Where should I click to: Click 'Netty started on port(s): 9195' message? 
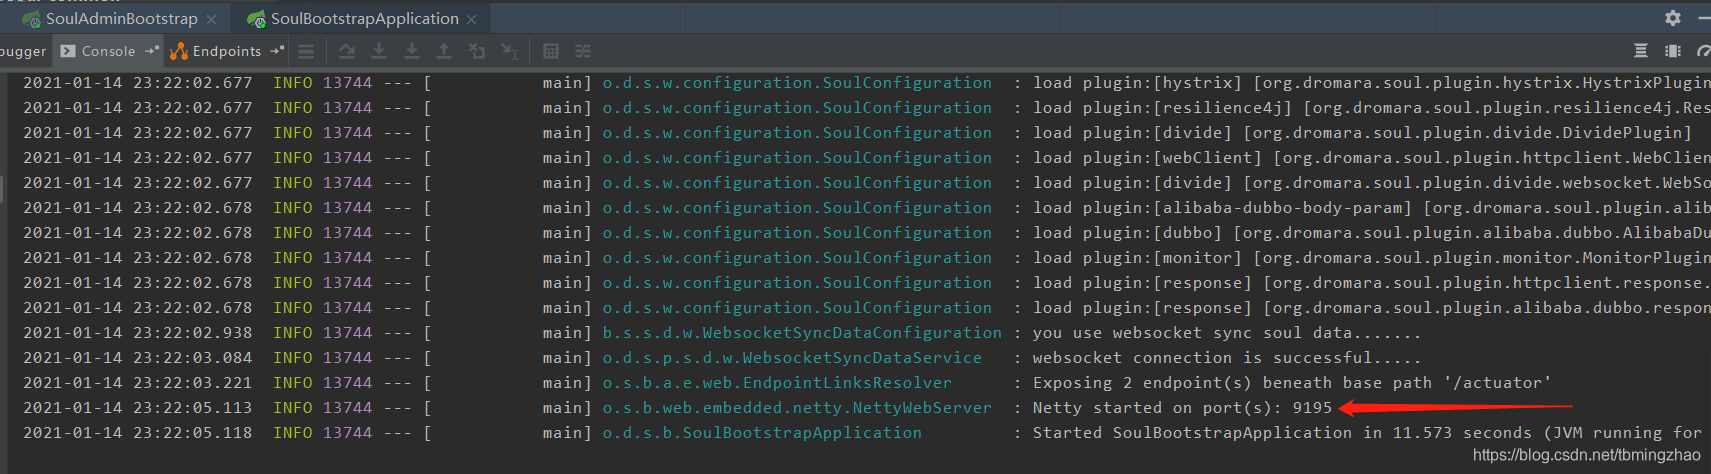pyautogui.click(x=1182, y=408)
